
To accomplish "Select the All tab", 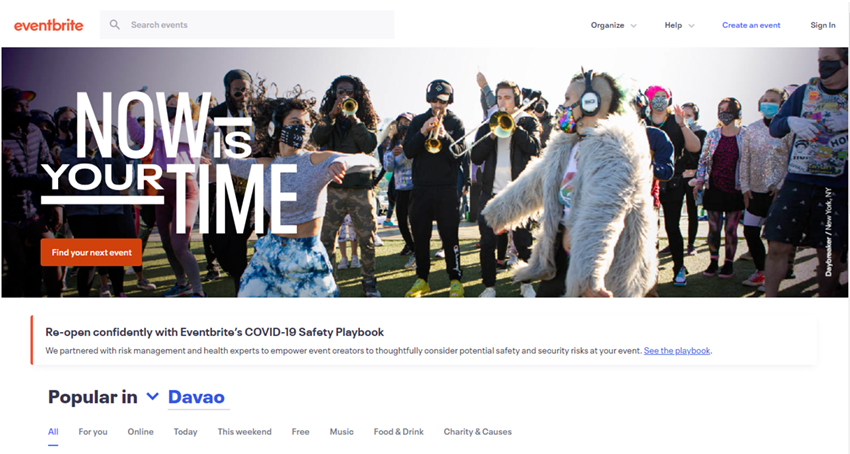I will (53, 432).
